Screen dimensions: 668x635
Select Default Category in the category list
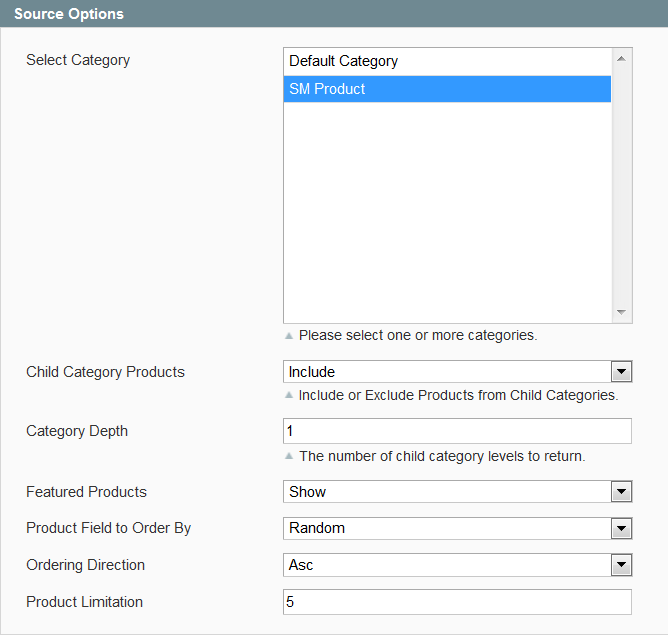[447, 61]
